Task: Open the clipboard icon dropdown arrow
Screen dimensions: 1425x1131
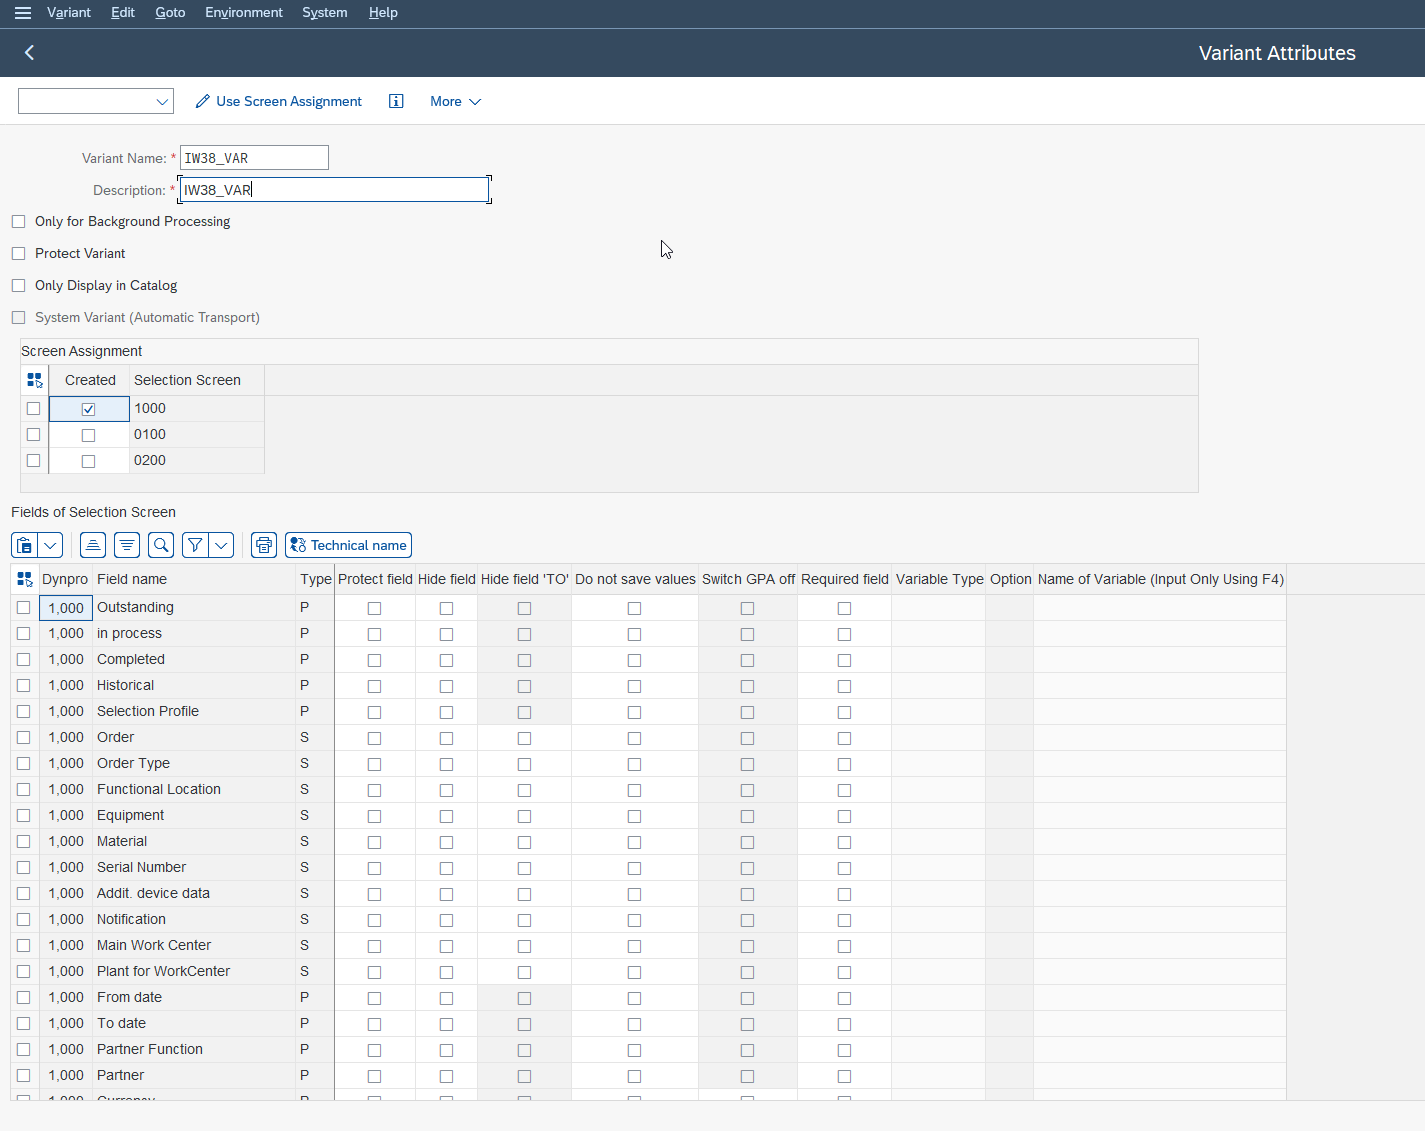Action: point(50,545)
